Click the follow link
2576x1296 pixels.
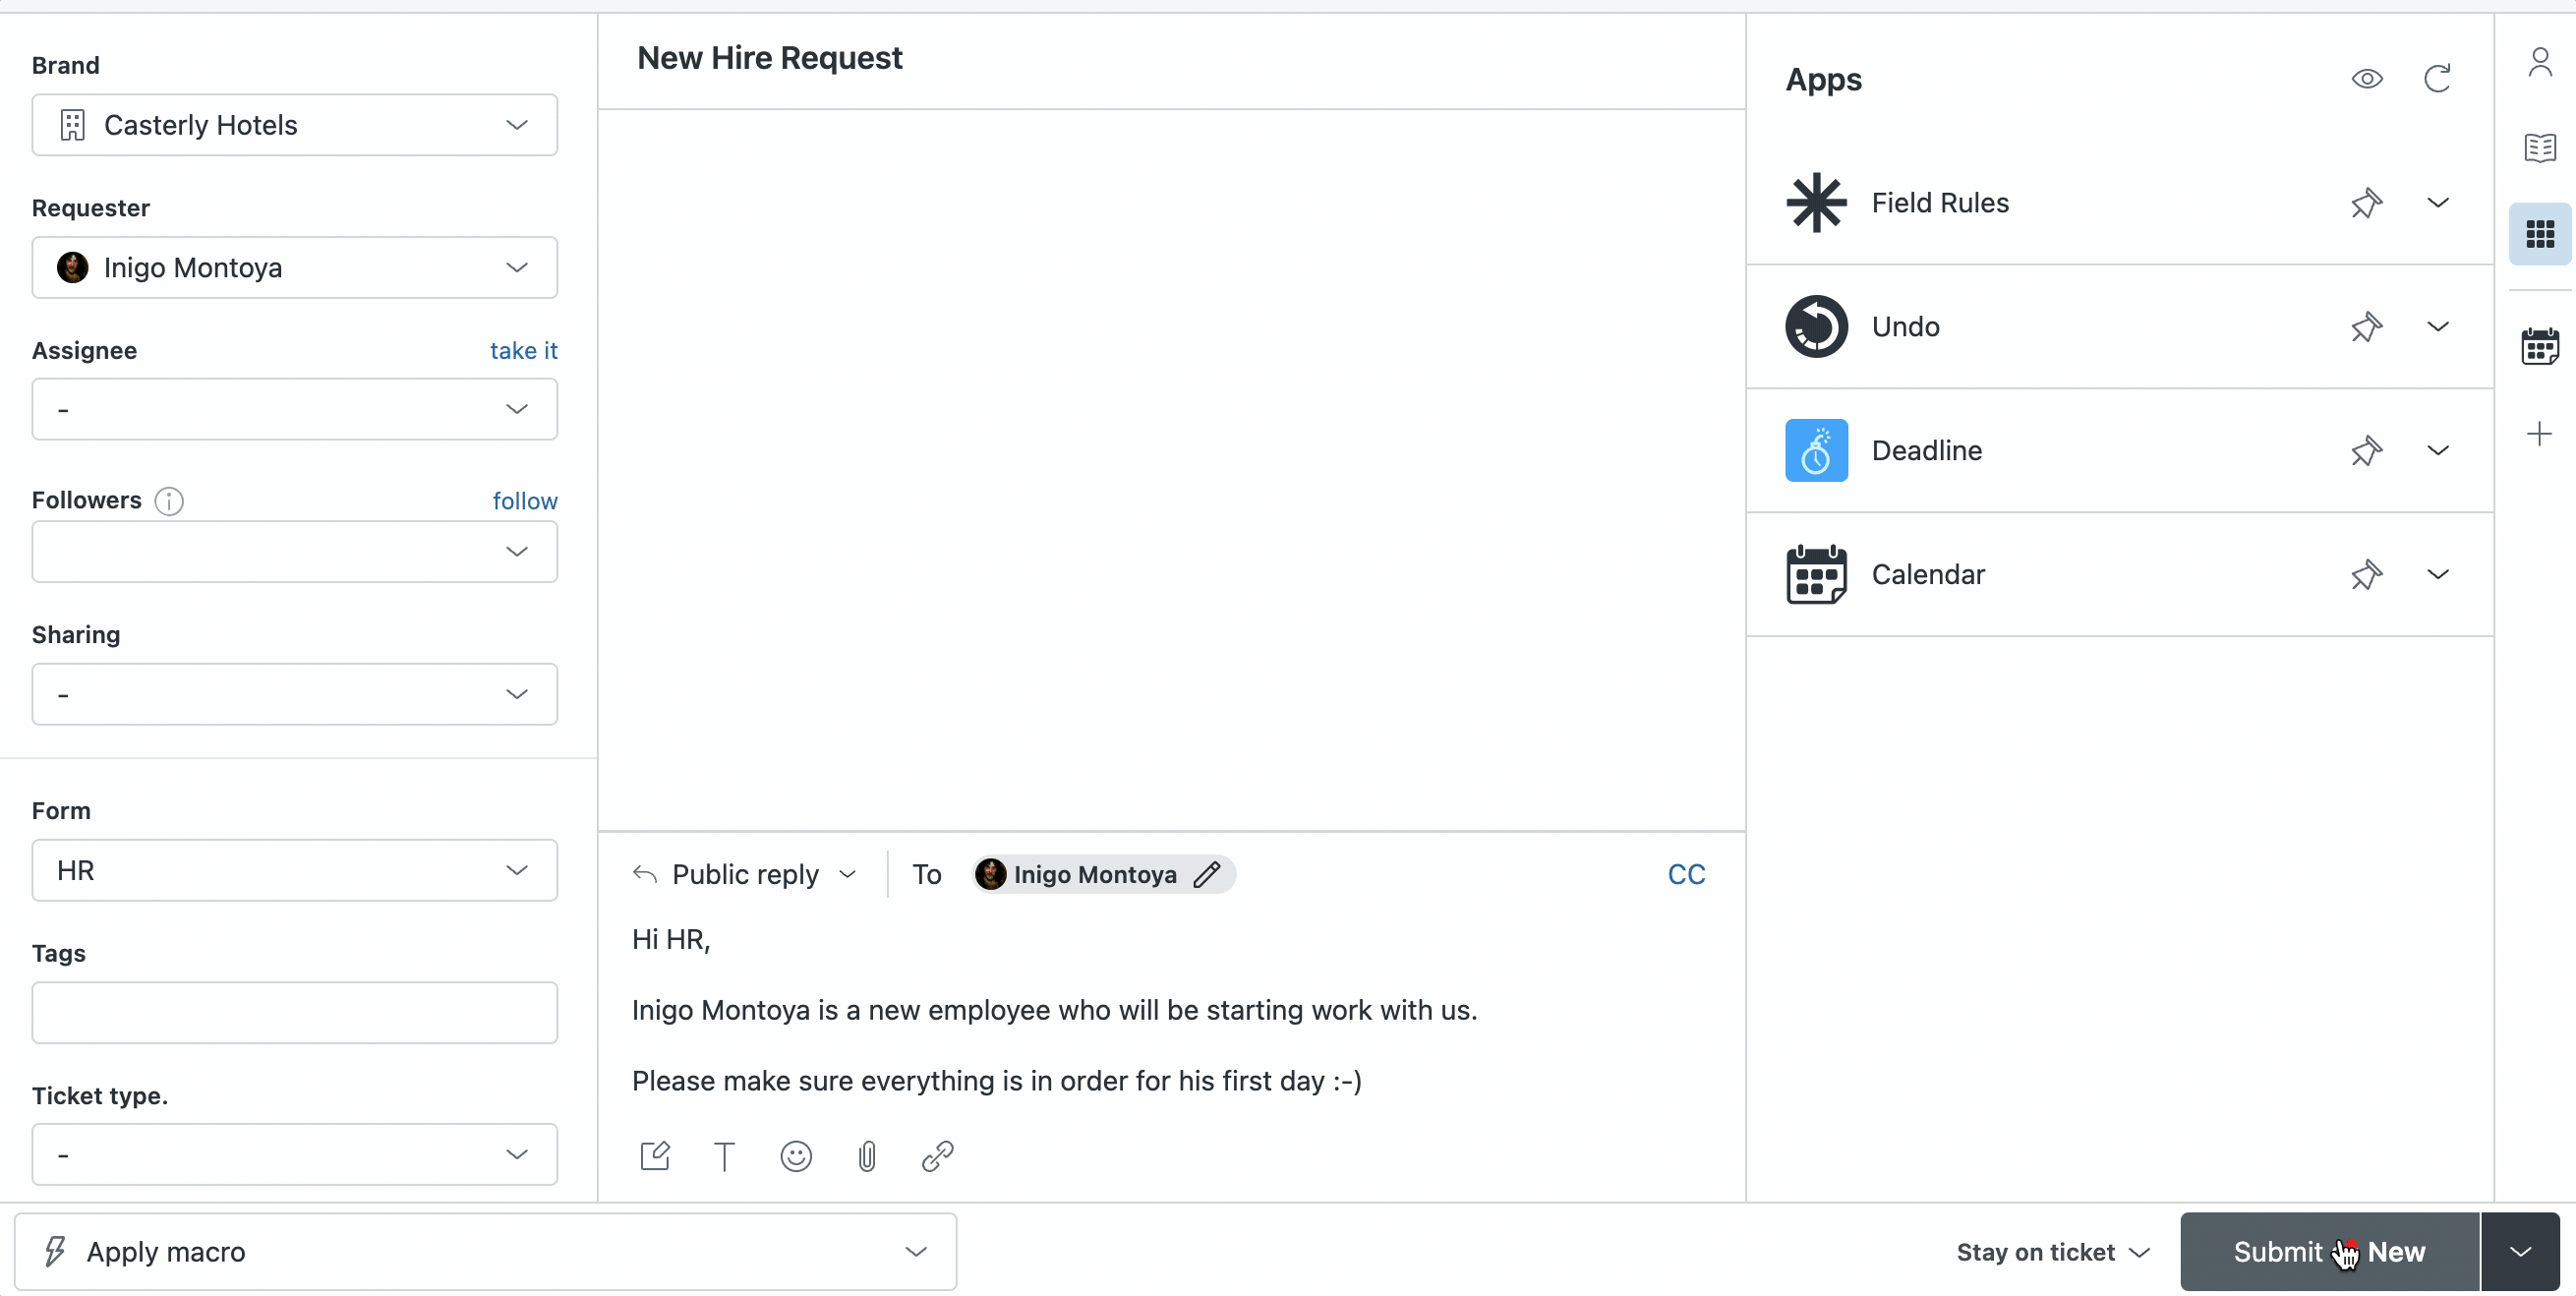(524, 501)
